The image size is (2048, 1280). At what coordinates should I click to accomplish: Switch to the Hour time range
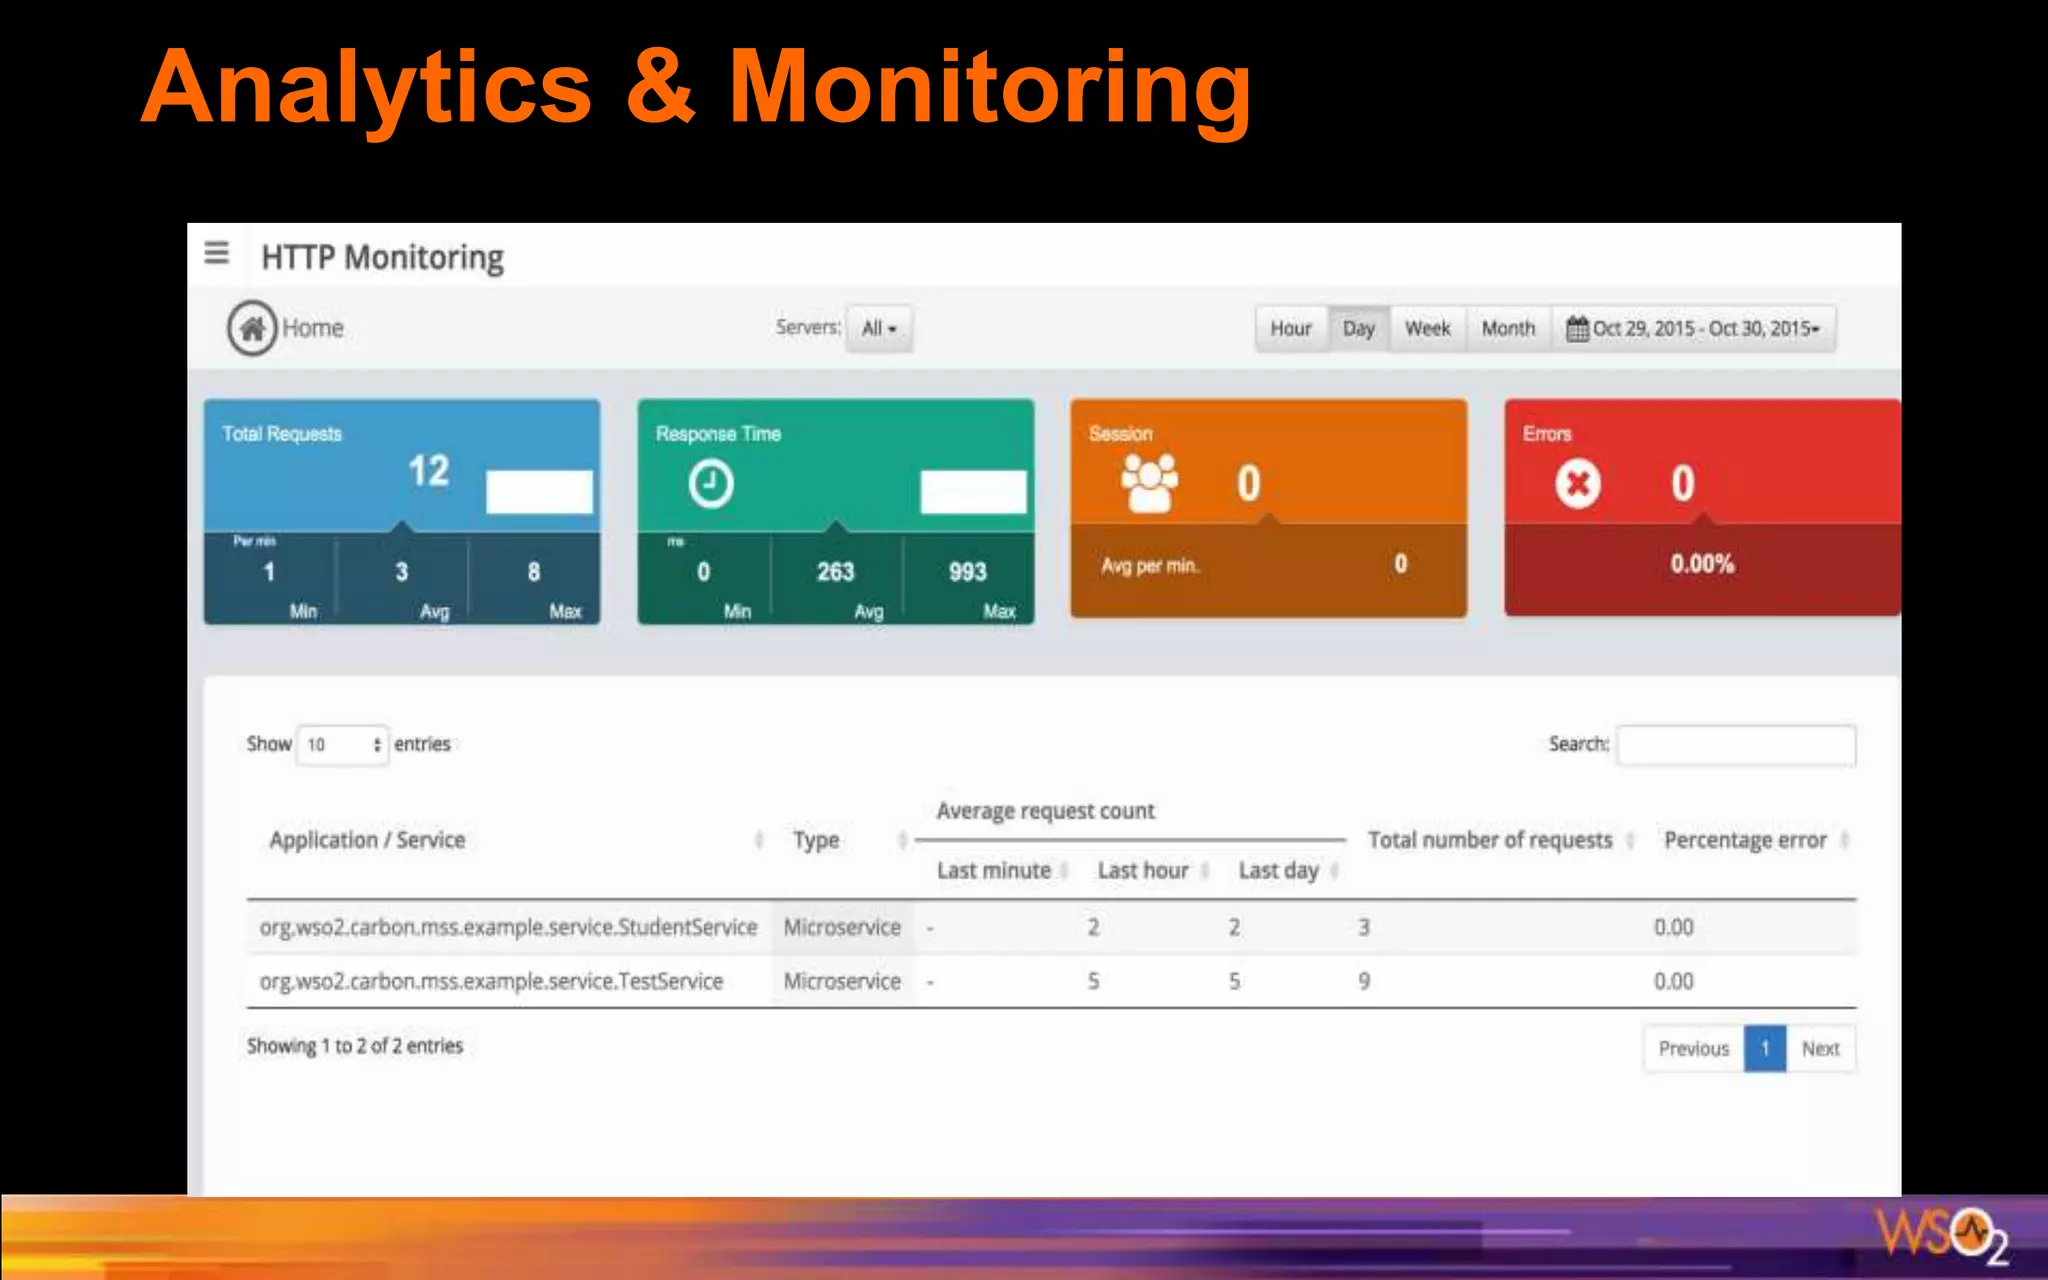click(1290, 329)
